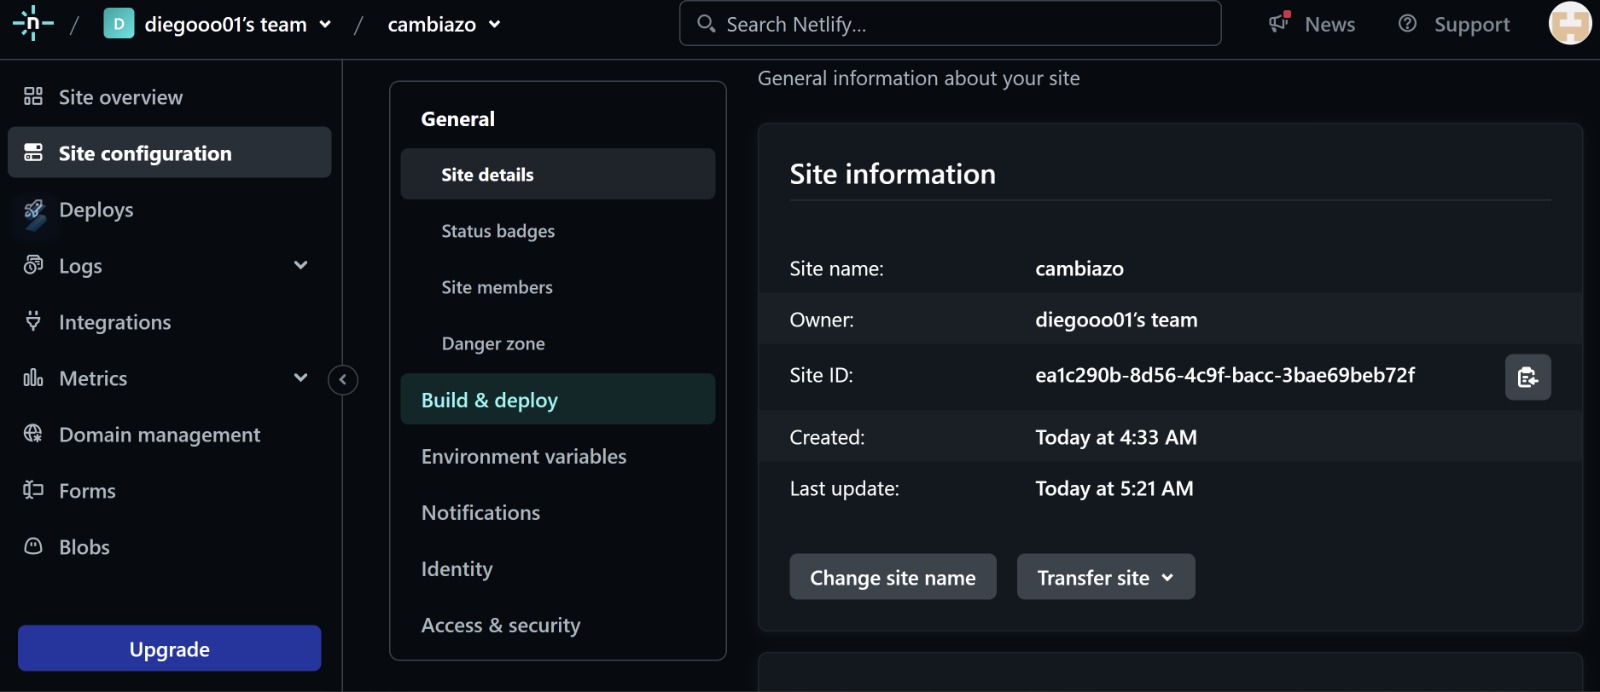The width and height of the screenshot is (1600, 692).
Task: Open Site configuration page
Action: (x=169, y=152)
